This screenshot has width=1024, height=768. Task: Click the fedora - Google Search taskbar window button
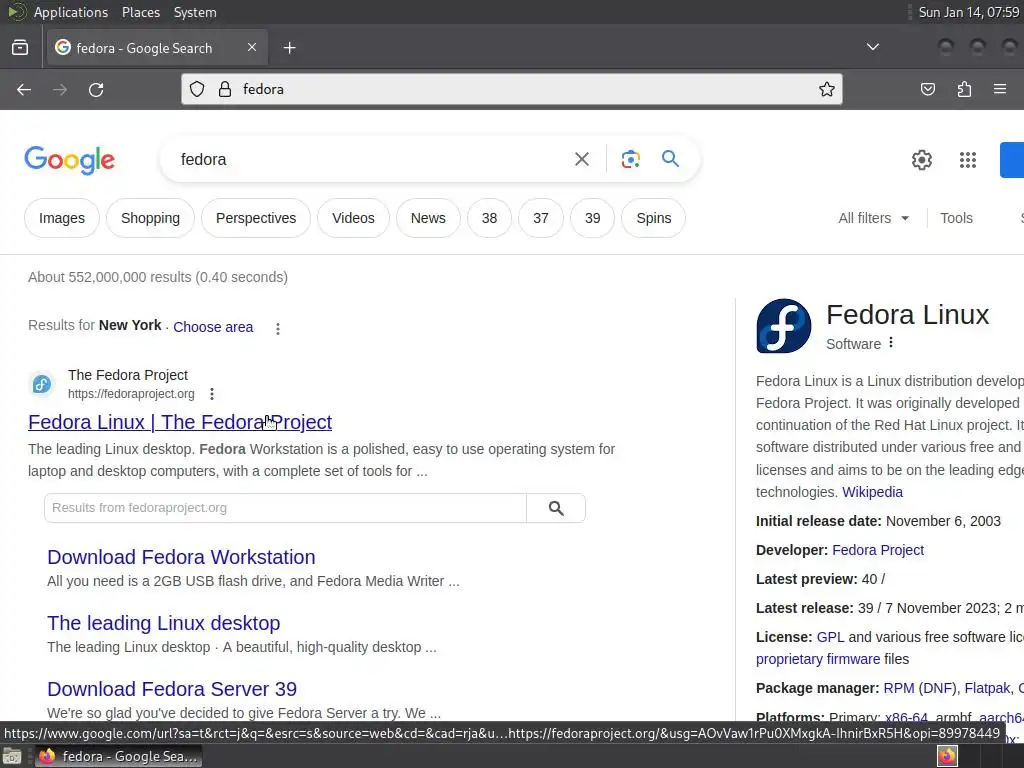point(118,756)
